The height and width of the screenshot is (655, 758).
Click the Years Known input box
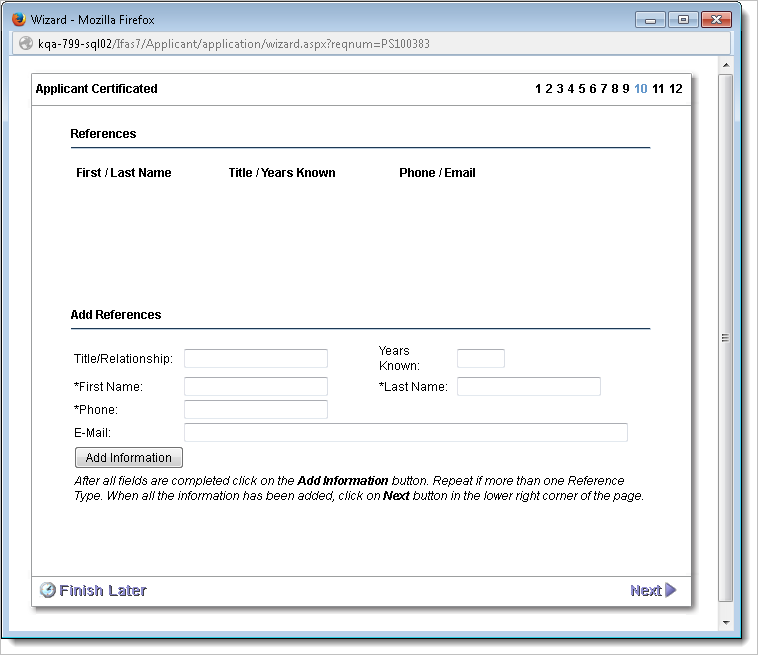[480, 358]
